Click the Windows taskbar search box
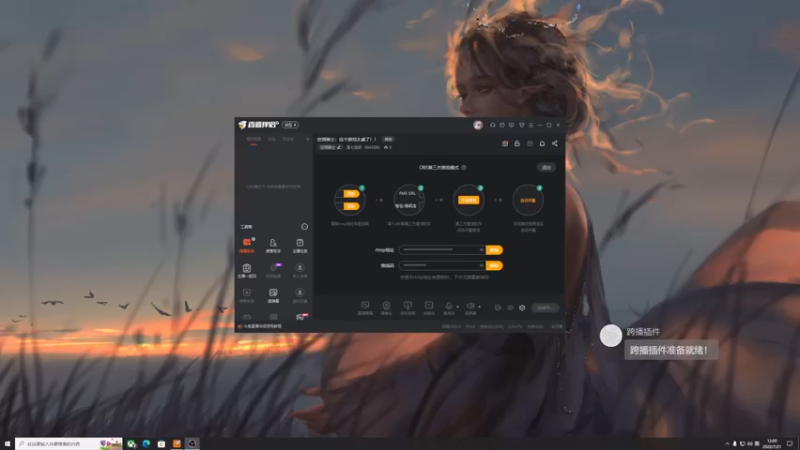Image resolution: width=800 pixels, height=450 pixels. click(x=69, y=444)
